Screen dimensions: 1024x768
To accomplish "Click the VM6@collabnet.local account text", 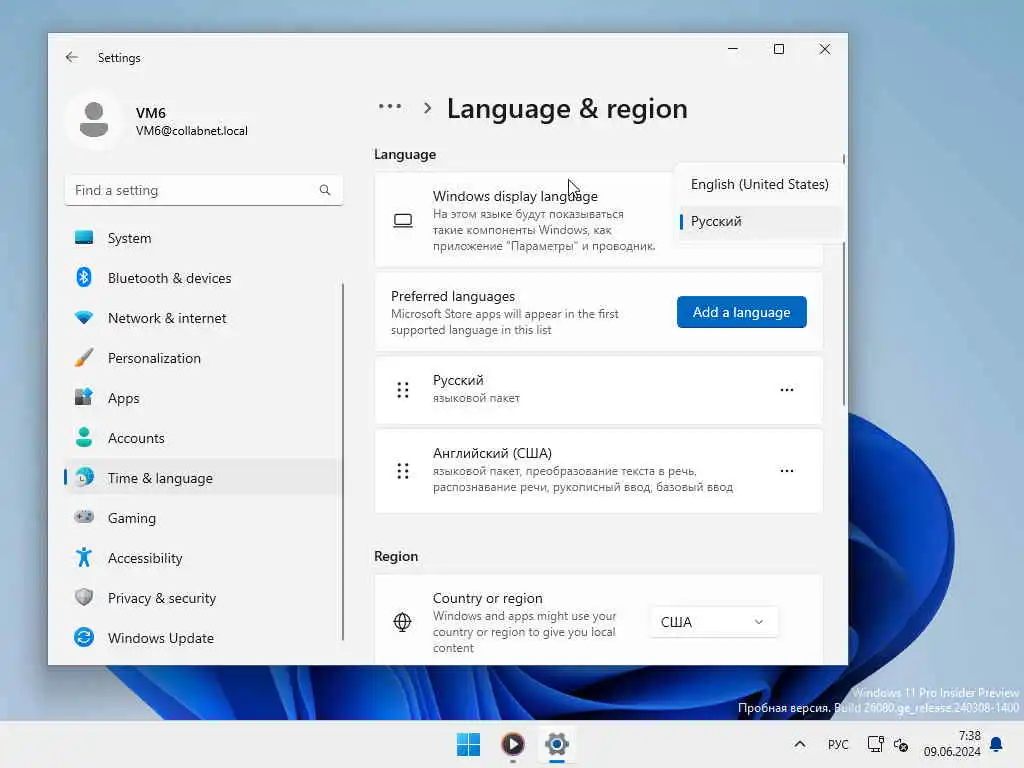I will tap(191, 131).
